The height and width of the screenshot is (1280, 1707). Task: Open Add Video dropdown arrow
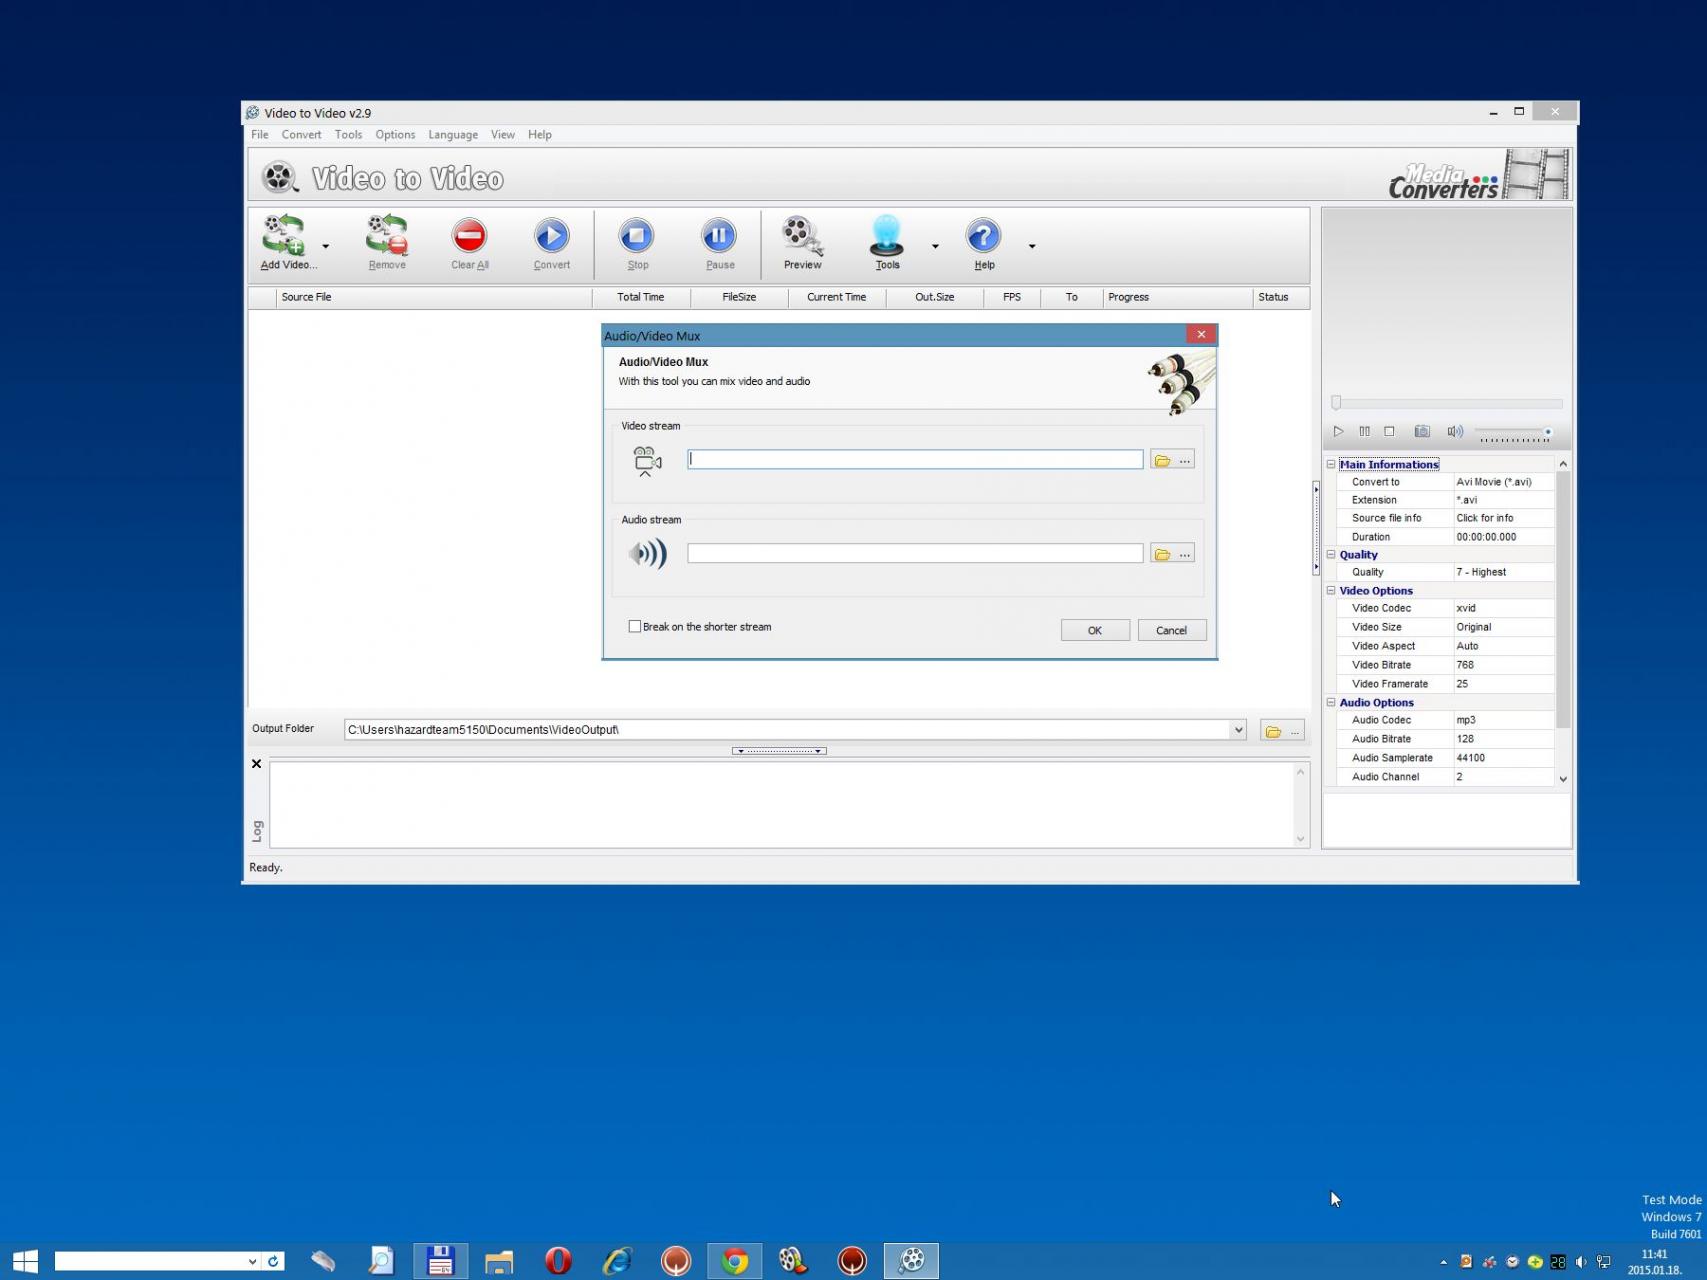pyautogui.click(x=326, y=246)
